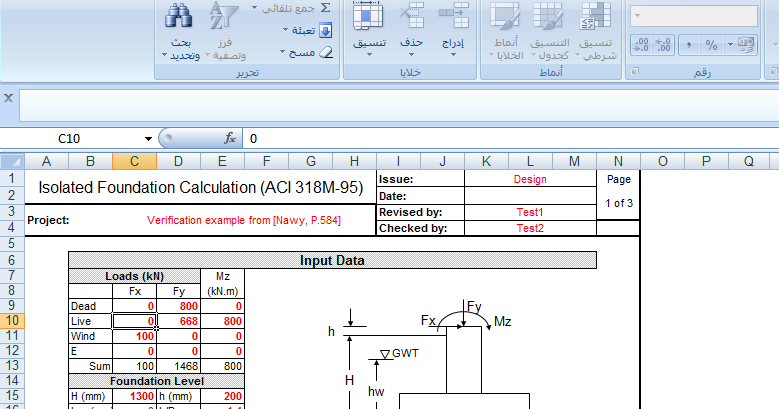Open the number format combo box
Viewport: 779px width, 409px height.
pos(694,16)
